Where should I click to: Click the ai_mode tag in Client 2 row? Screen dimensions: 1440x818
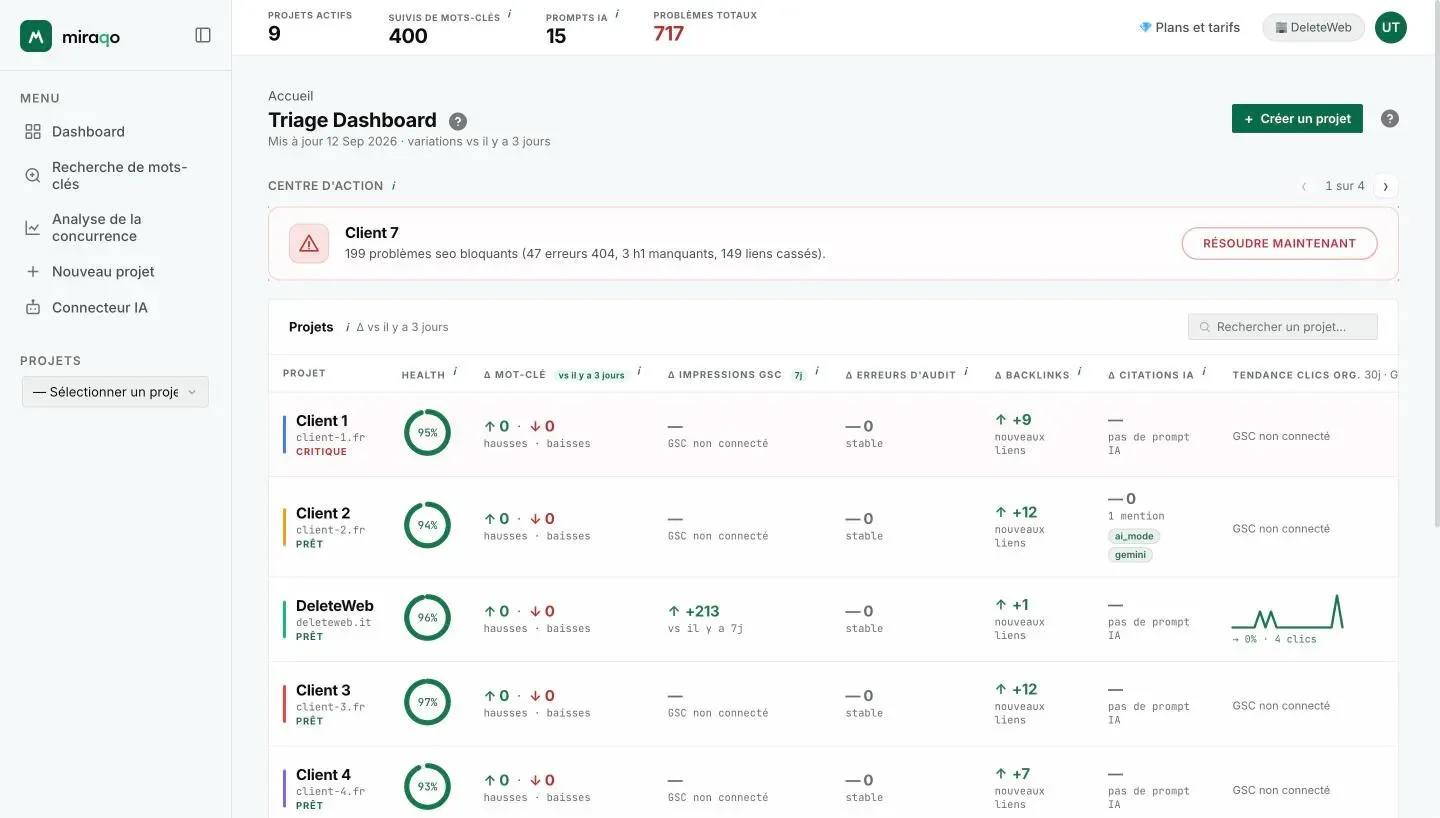[x=1133, y=536]
